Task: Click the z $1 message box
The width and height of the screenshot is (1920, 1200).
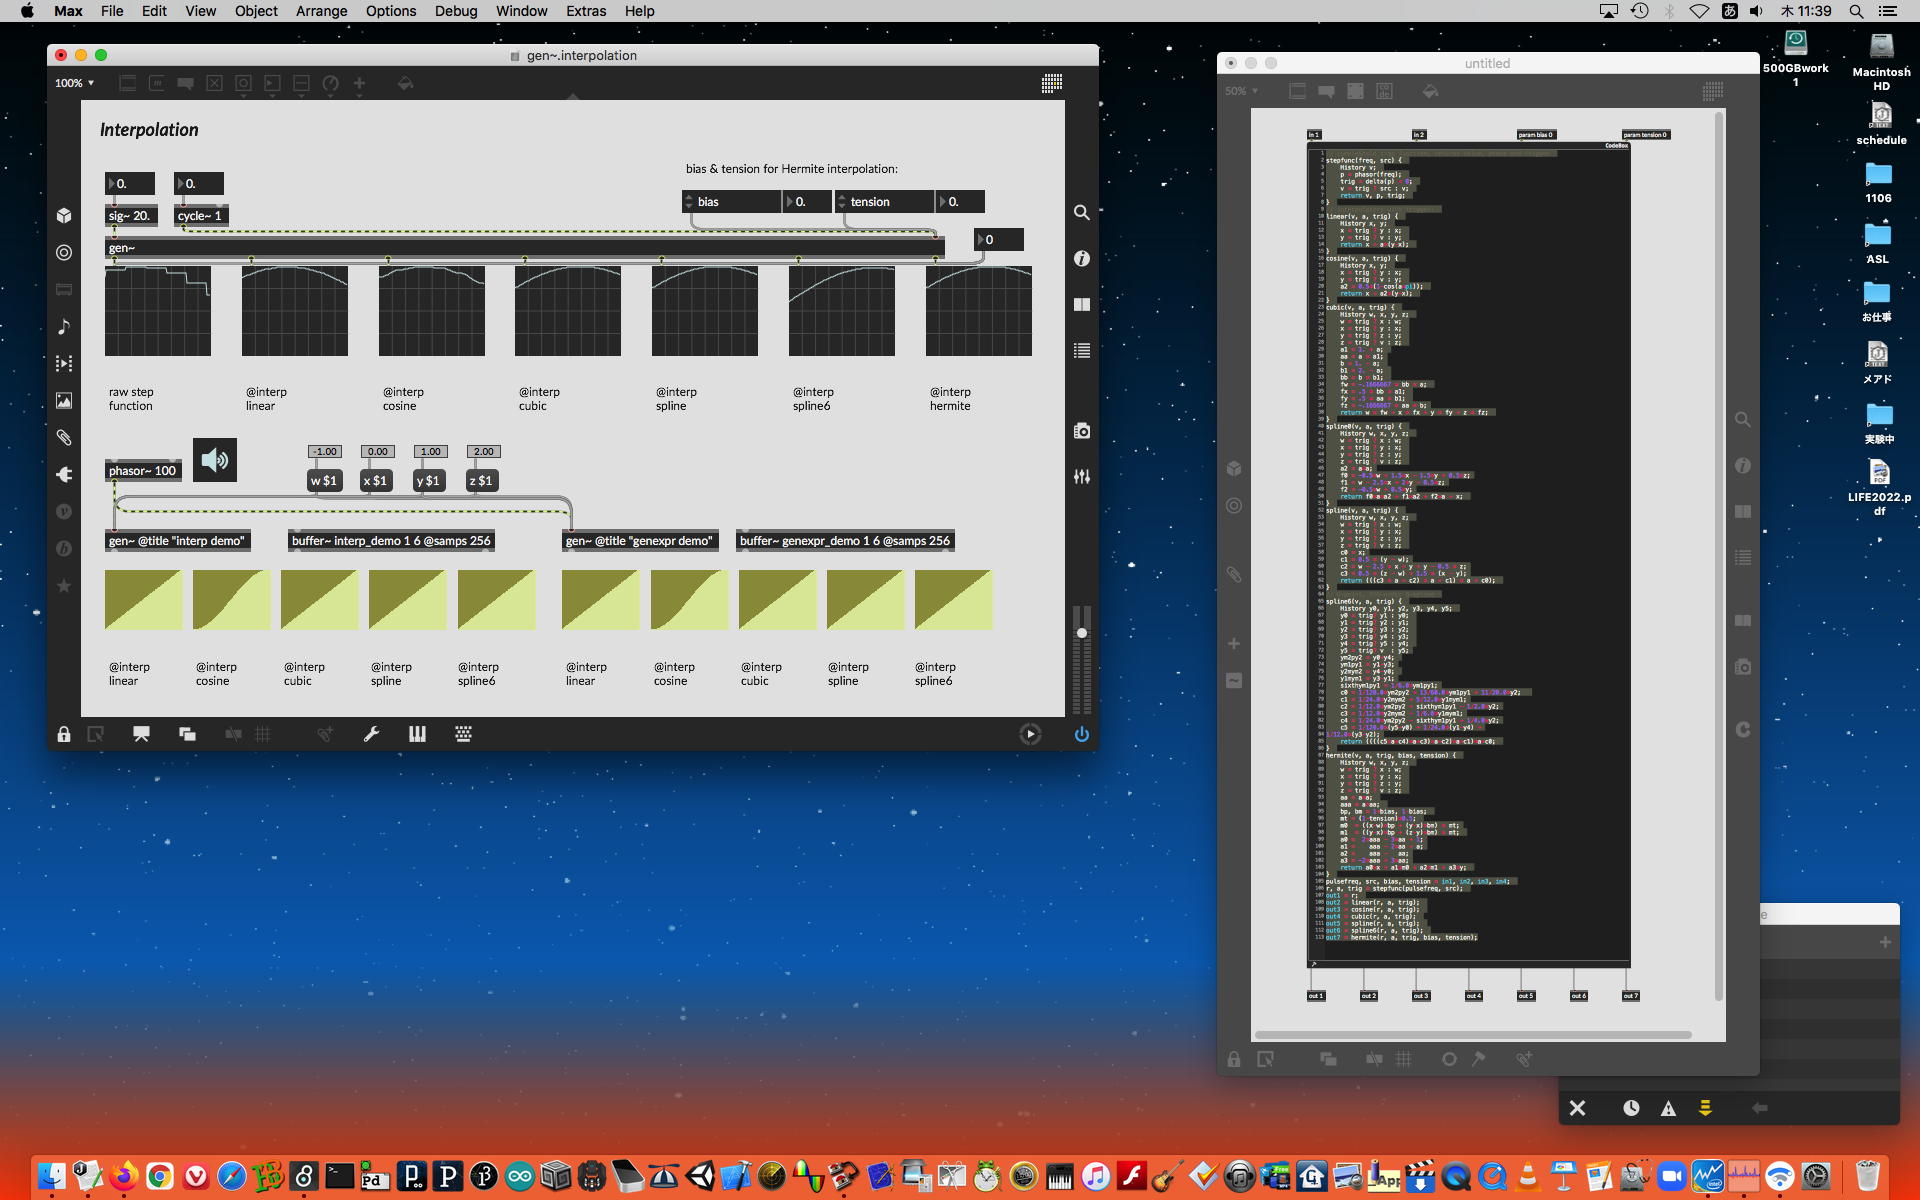Action: 481,481
